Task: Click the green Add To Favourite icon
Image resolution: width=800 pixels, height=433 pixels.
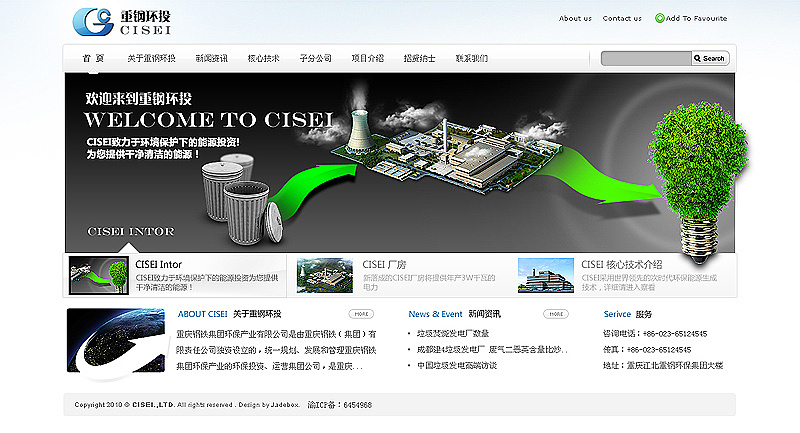Action: point(660,18)
